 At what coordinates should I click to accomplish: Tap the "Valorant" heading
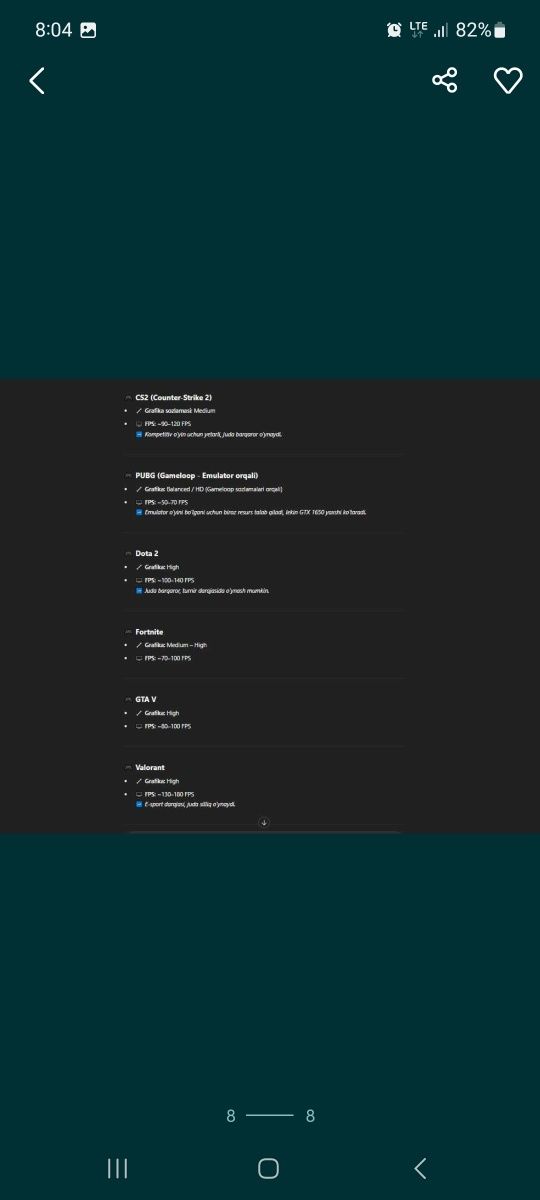(x=150, y=767)
